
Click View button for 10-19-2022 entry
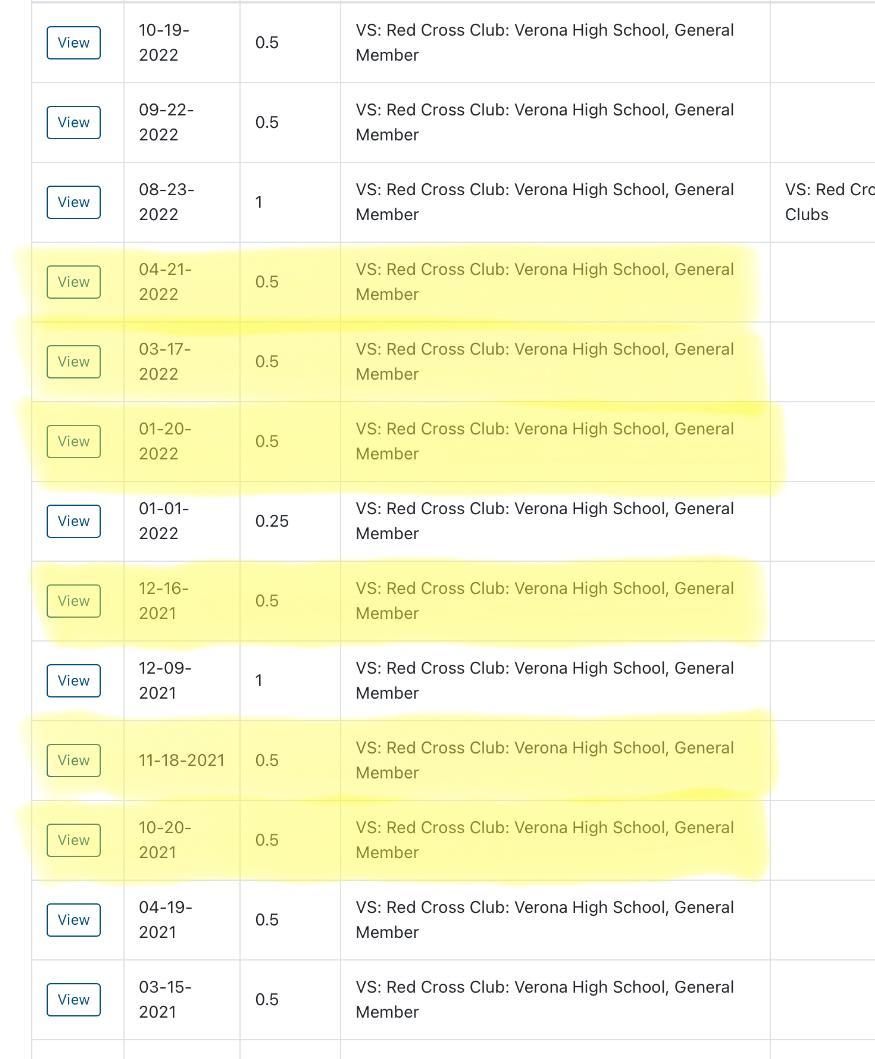[x=74, y=43]
